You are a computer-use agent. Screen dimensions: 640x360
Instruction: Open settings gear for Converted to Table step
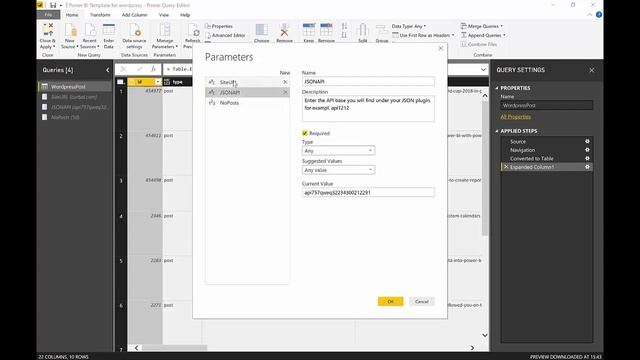click(x=587, y=158)
